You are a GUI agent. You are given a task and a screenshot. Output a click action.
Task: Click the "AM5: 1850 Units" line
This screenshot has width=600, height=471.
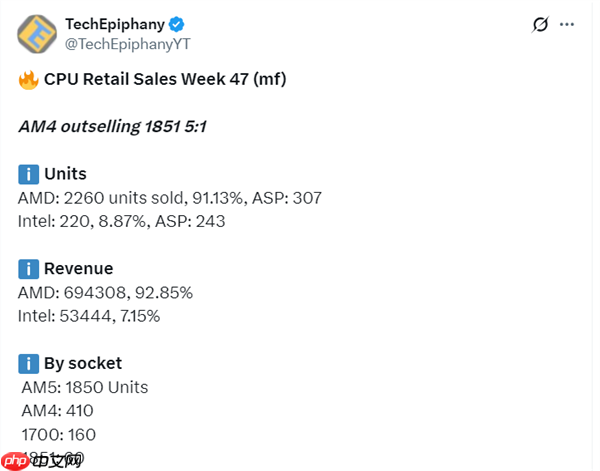click(85, 387)
